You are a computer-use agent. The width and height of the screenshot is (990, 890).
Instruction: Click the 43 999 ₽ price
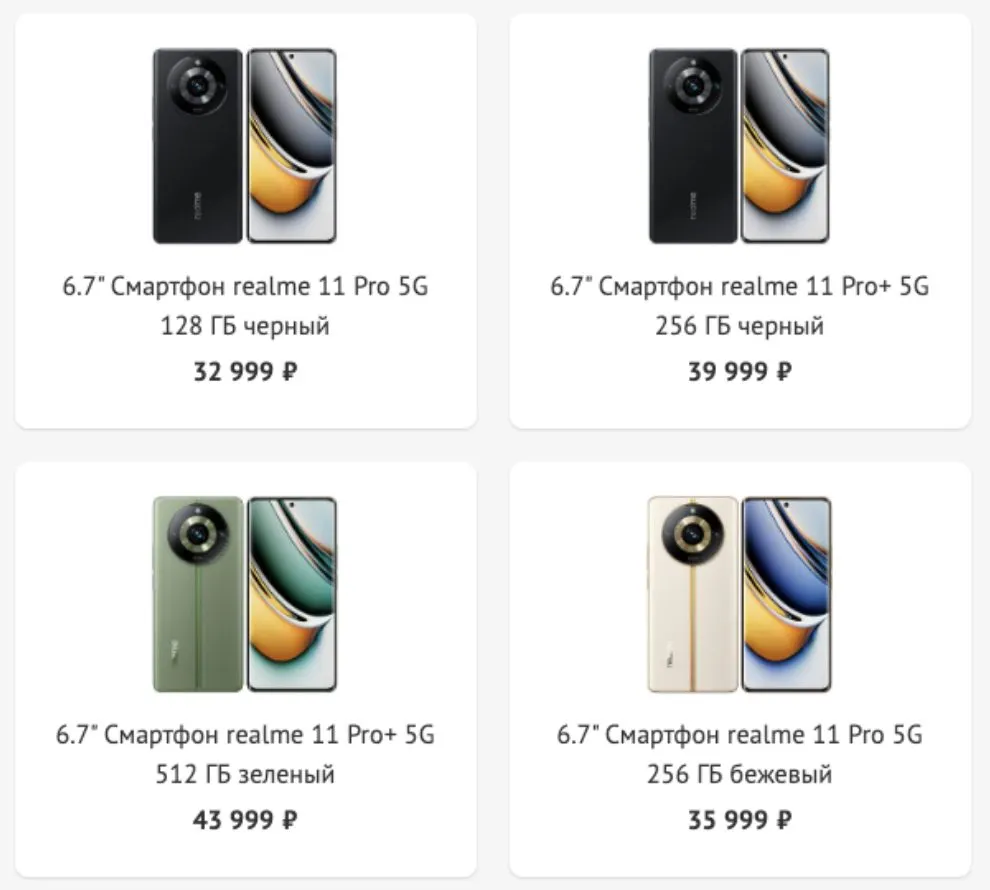point(245,820)
